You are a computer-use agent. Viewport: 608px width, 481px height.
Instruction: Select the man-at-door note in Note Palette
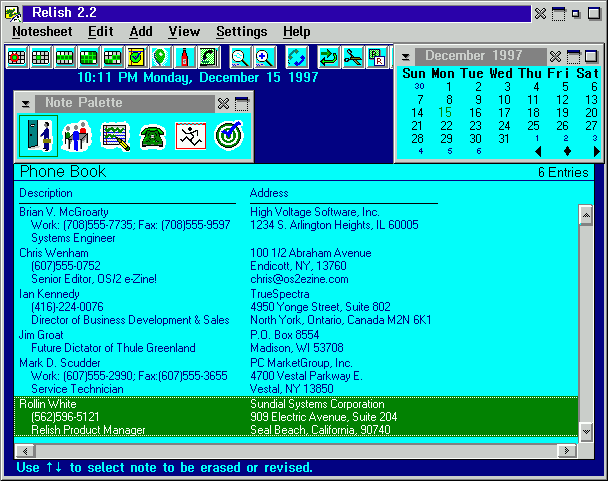(38, 136)
